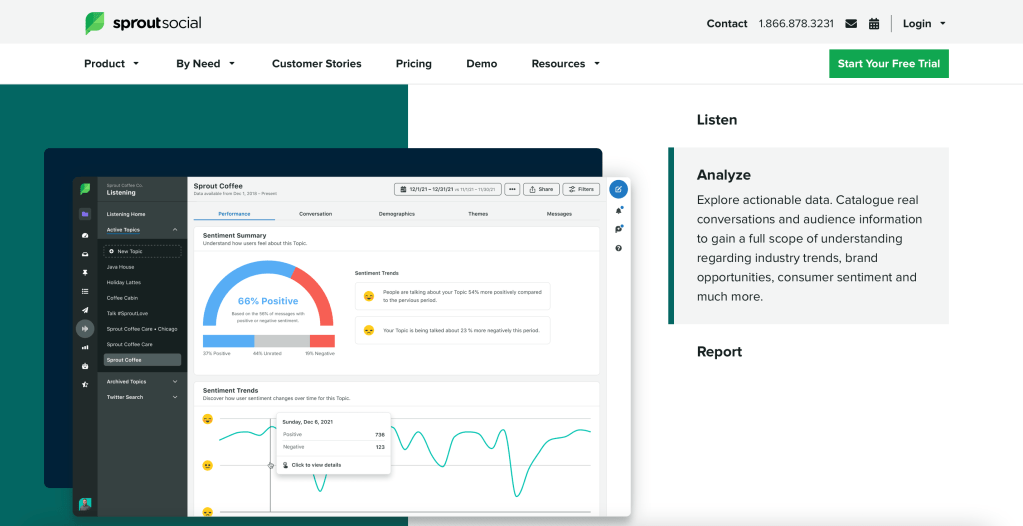Click the Sprout Social leaf logo
This screenshot has height=526, width=1023.
pos(95,23)
